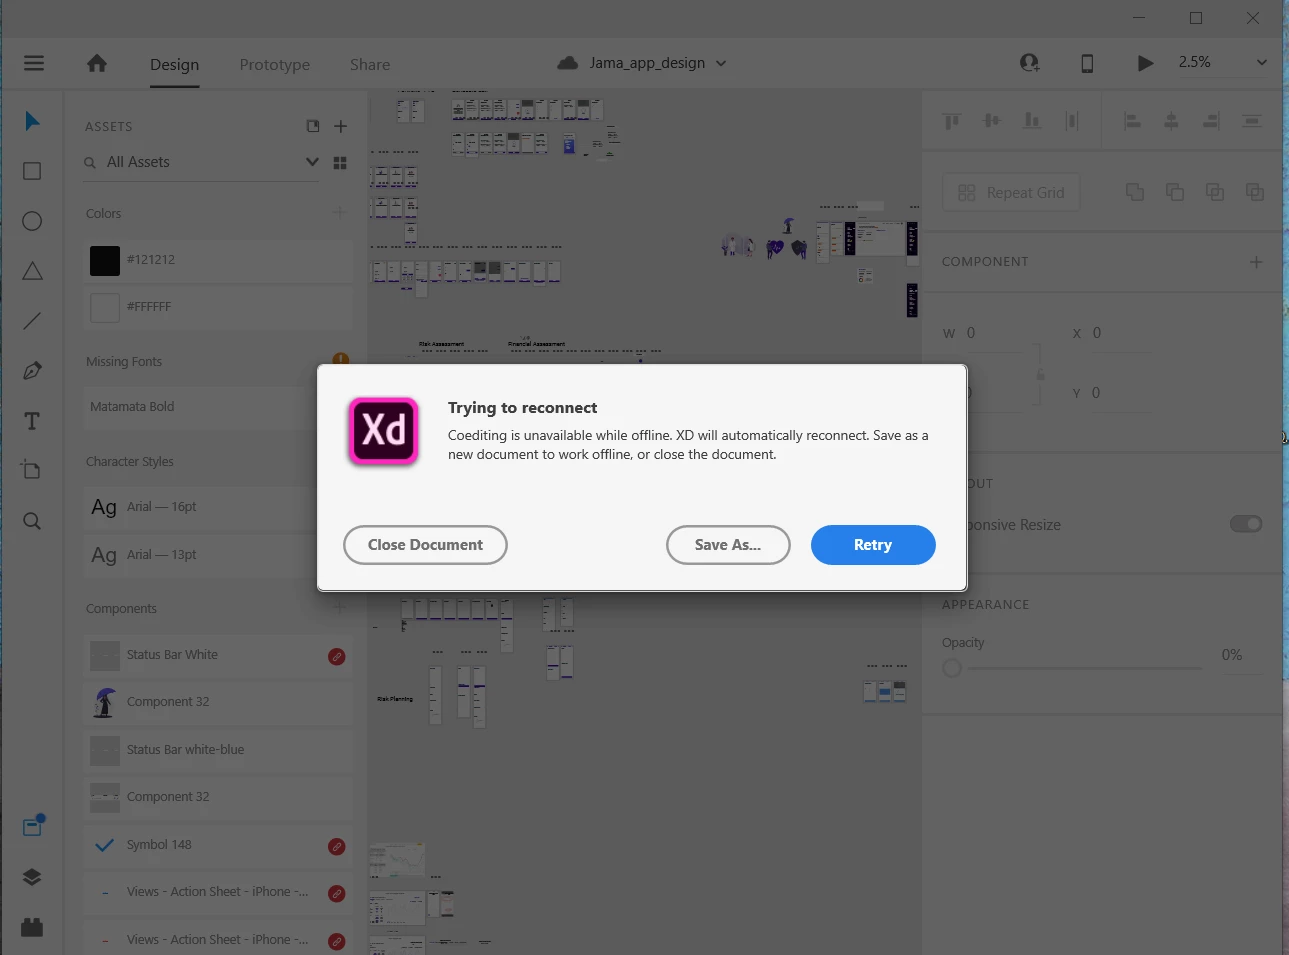The height and width of the screenshot is (955, 1289).
Task: Select the Line tool
Action: click(32, 321)
